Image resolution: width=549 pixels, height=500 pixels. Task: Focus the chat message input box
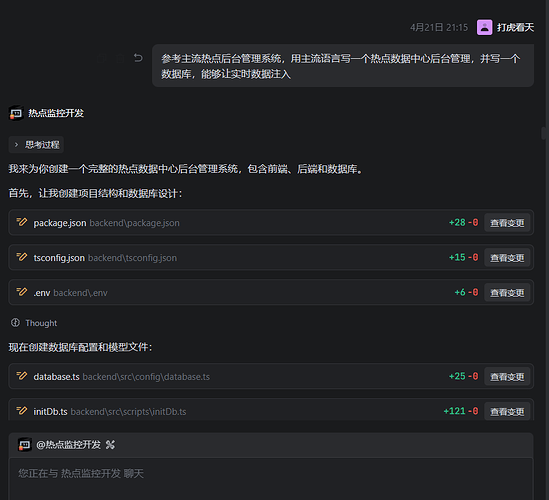pyautogui.click(x=271, y=478)
